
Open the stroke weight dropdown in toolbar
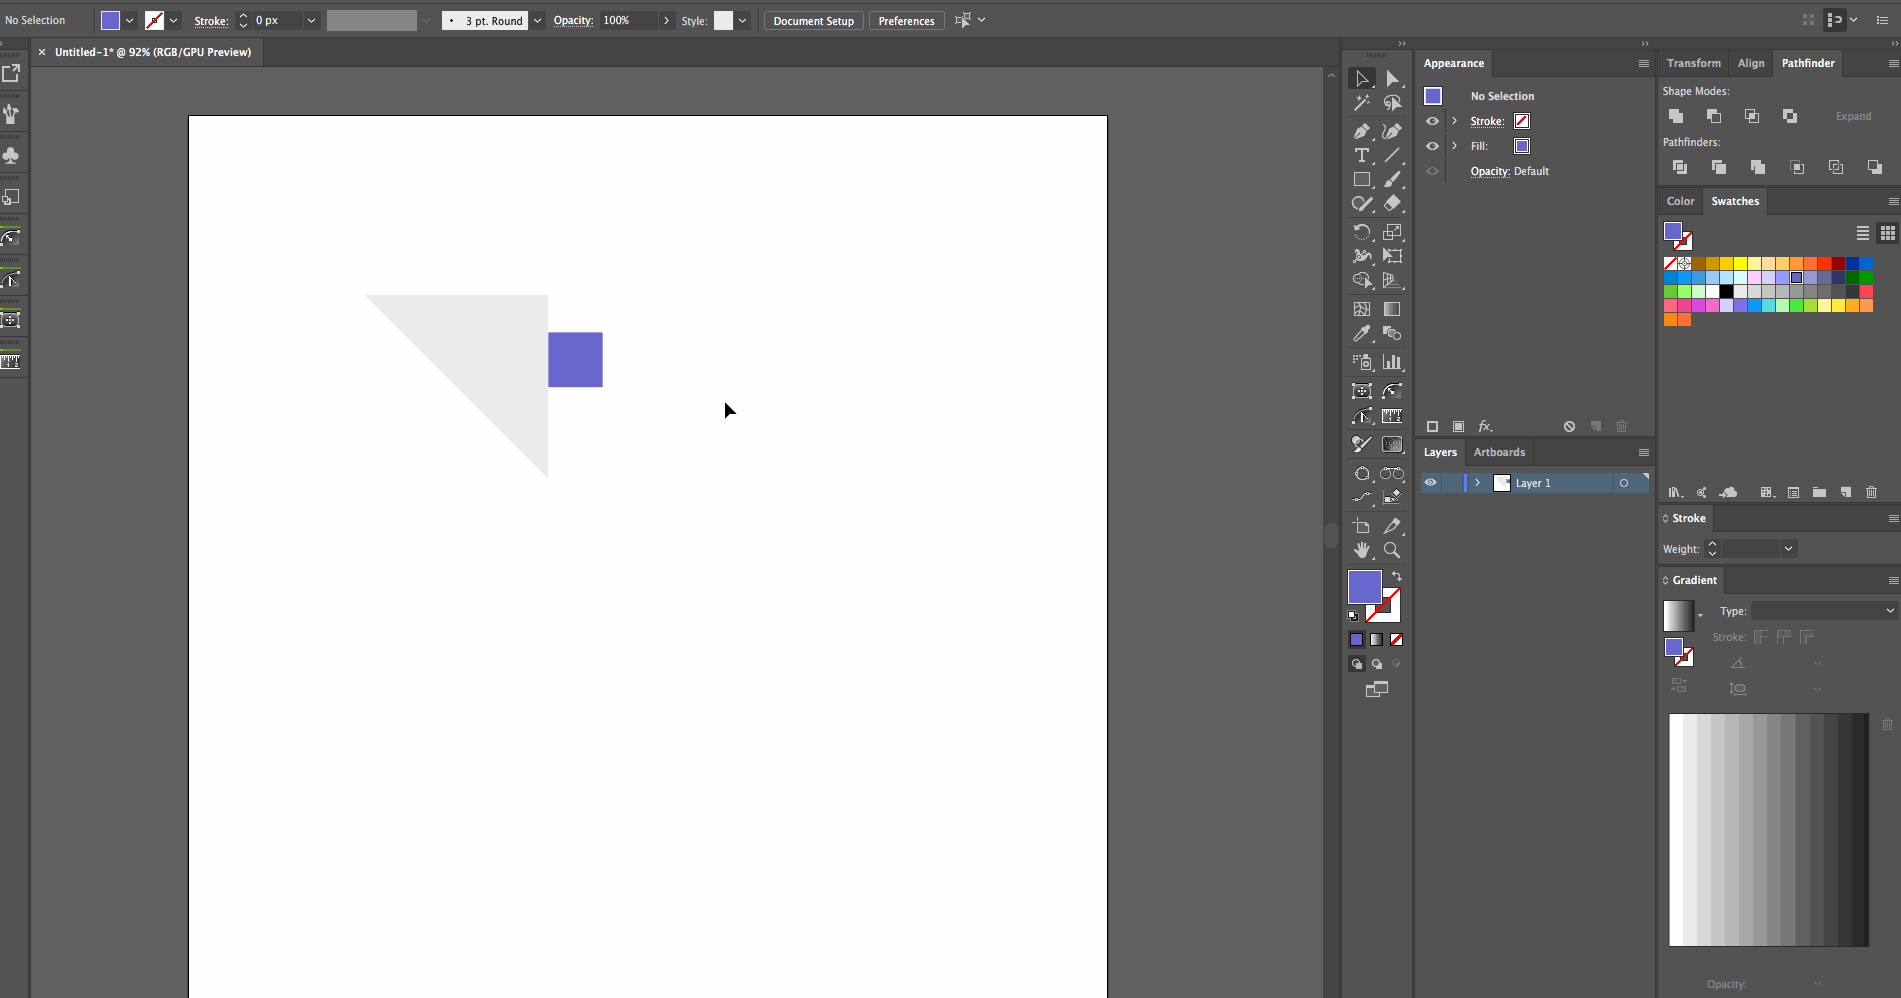point(311,20)
